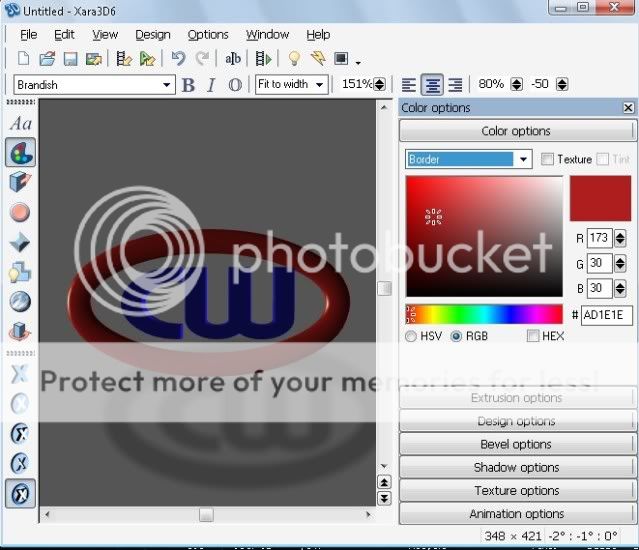Click the canvas vertical scrollbar thumb
This screenshot has width=639, height=550.
[384, 288]
